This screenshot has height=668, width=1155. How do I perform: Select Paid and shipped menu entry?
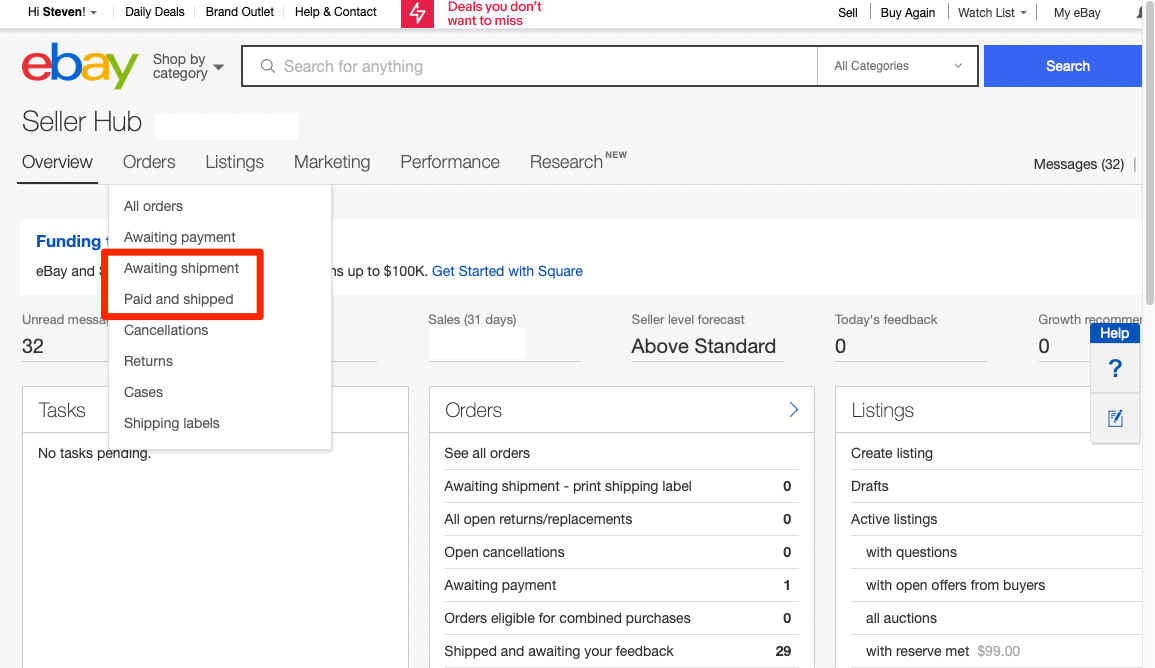point(178,299)
